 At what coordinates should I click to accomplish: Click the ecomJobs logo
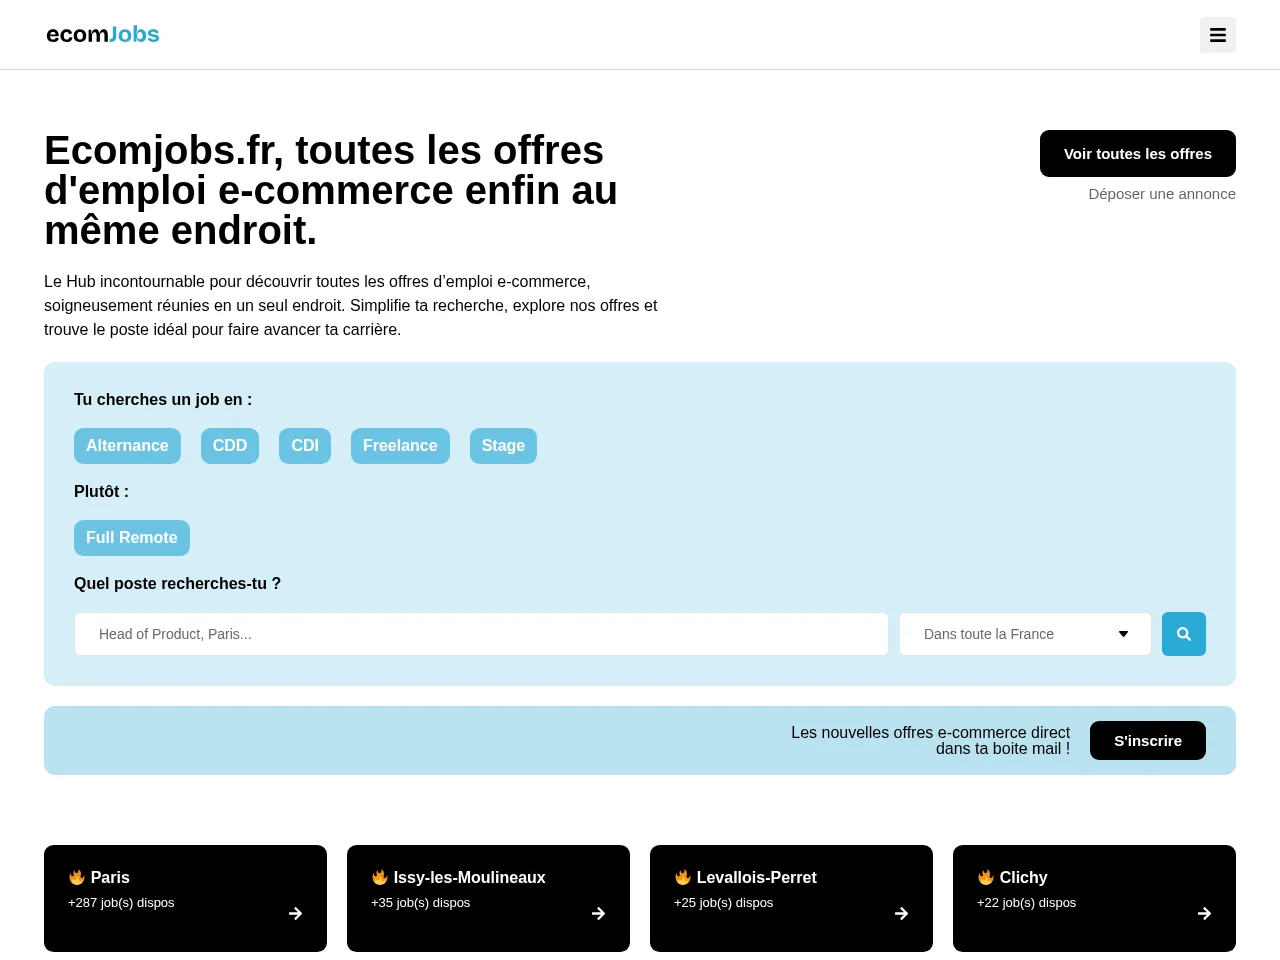[103, 34]
